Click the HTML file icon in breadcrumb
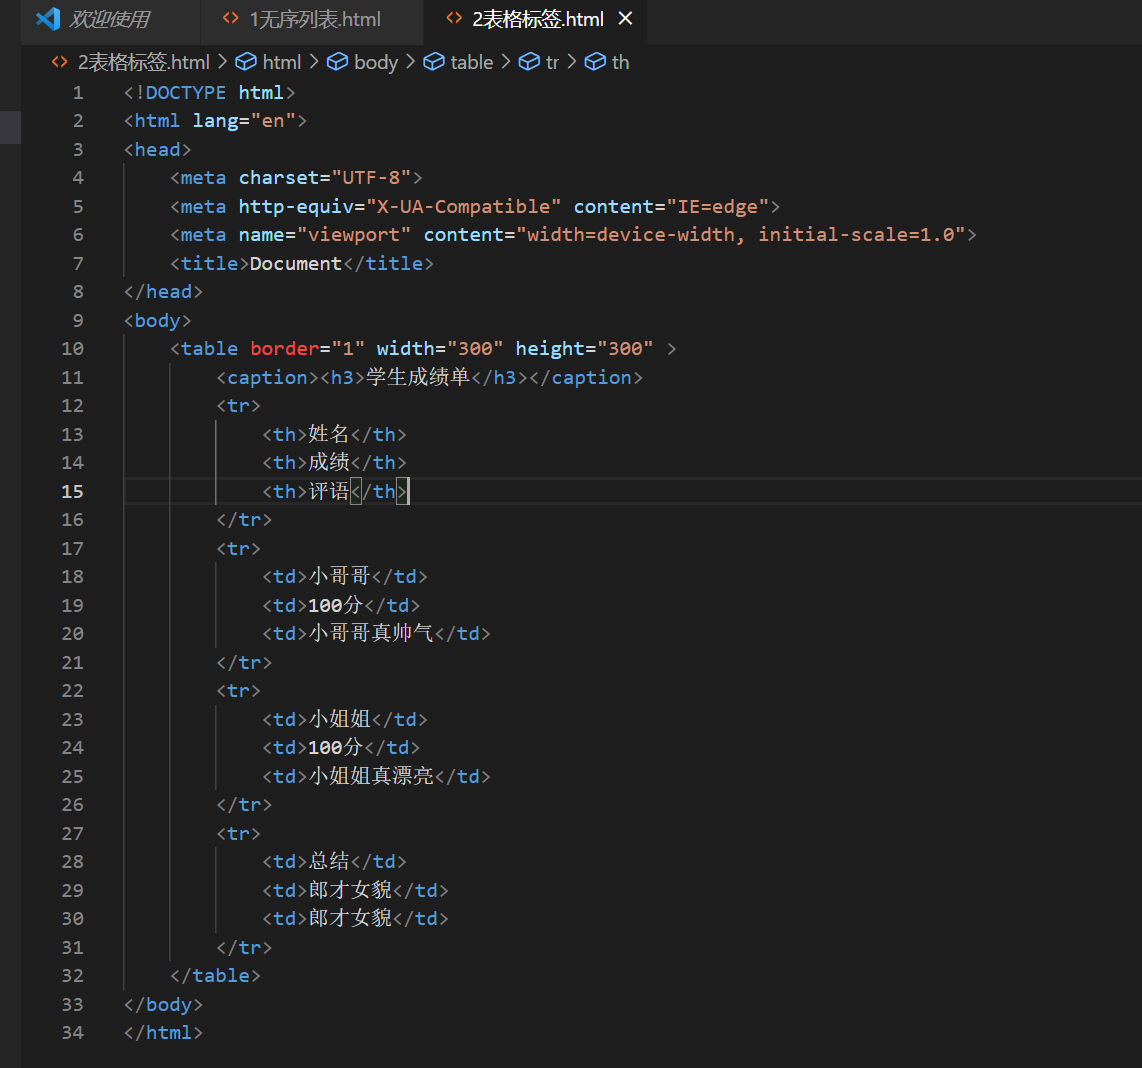Viewport: 1142px width, 1068px height. (x=60, y=62)
